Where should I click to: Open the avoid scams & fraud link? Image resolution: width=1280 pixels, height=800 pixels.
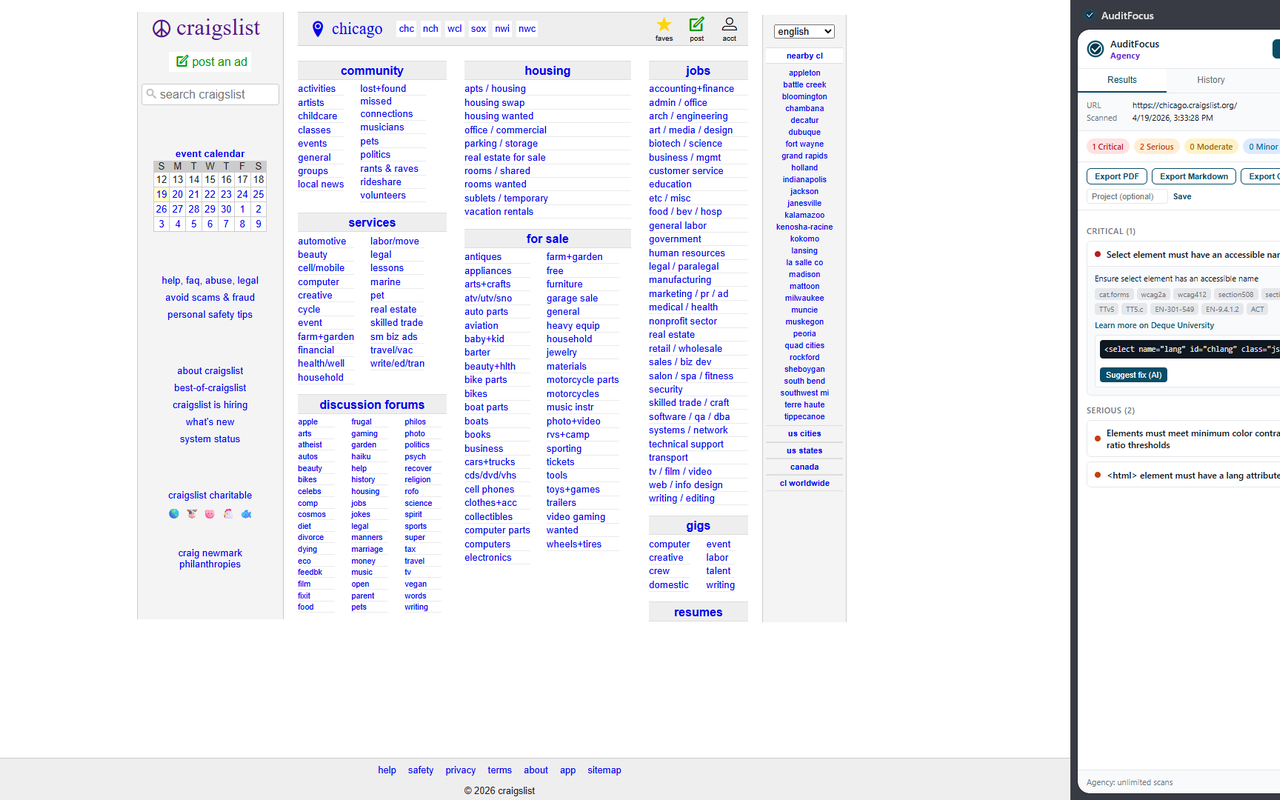tap(210, 298)
